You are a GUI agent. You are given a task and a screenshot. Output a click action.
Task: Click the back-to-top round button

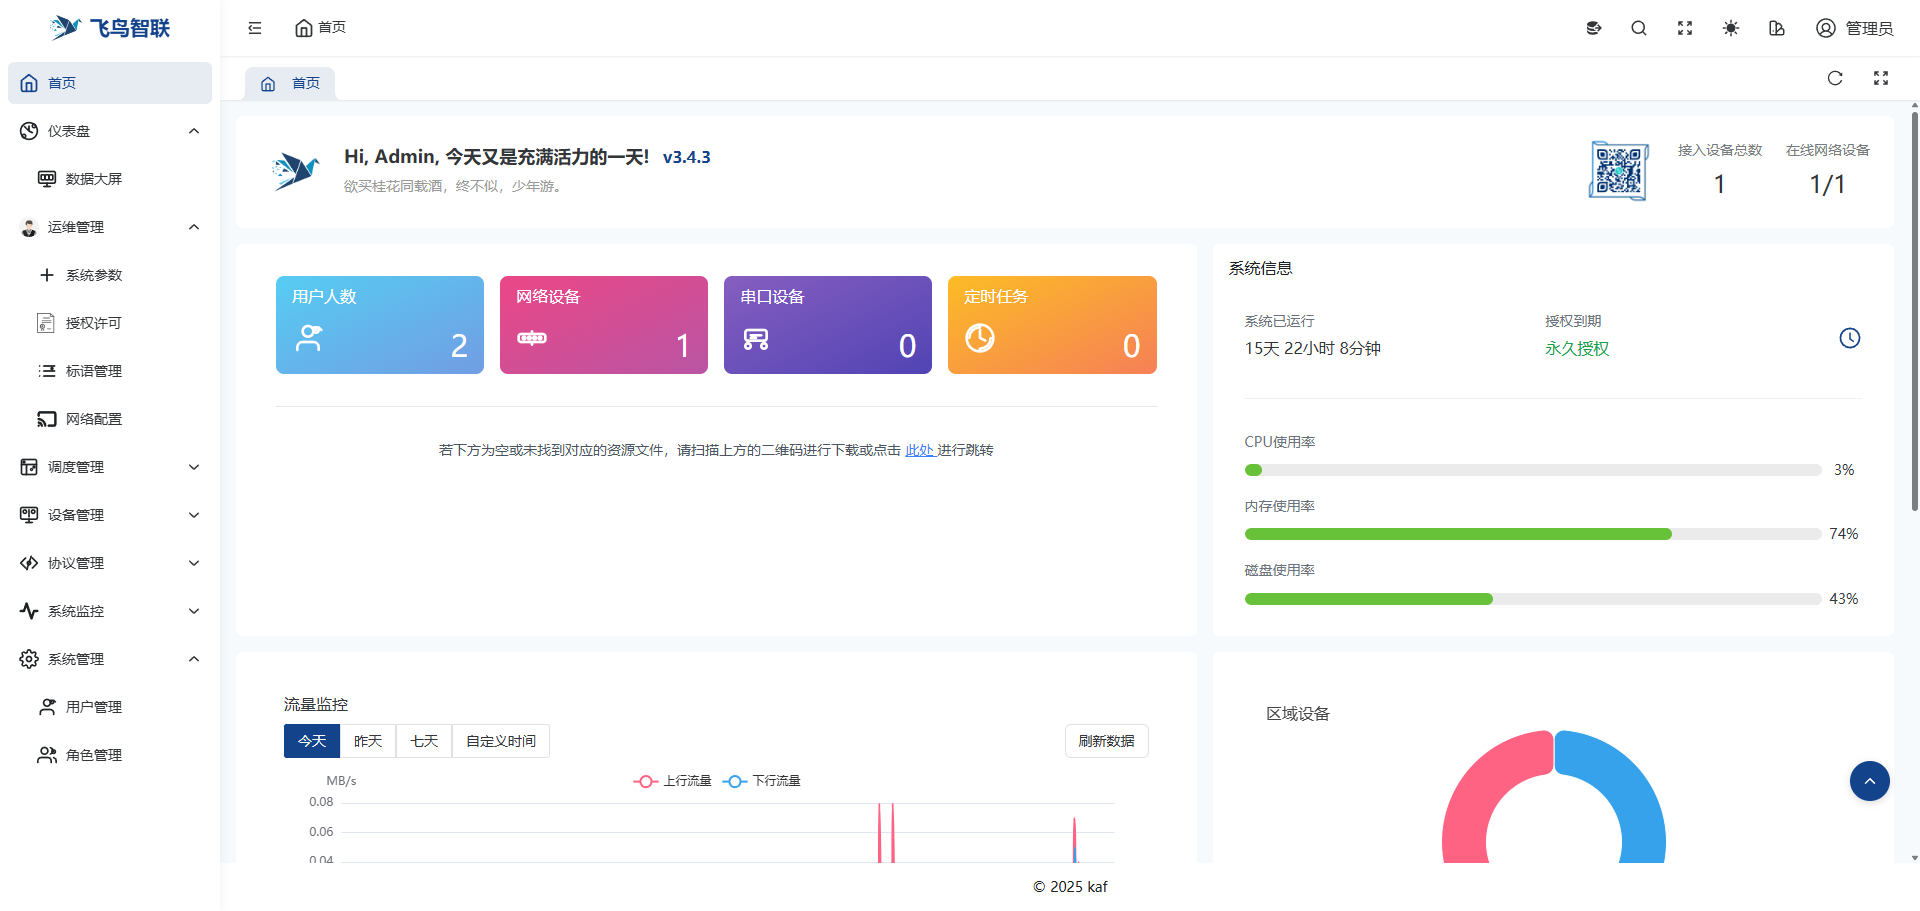click(1870, 781)
